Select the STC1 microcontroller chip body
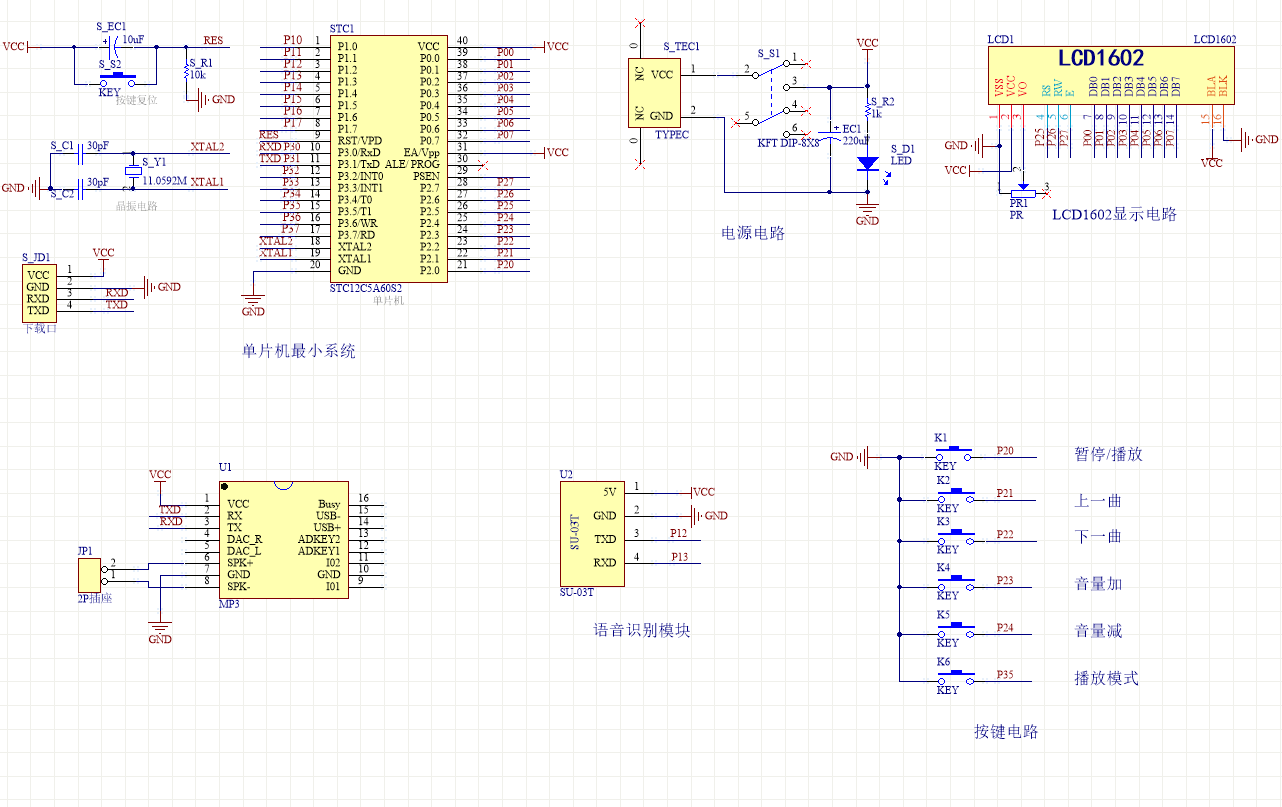The image size is (1282, 807). click(x=387, y=158)
